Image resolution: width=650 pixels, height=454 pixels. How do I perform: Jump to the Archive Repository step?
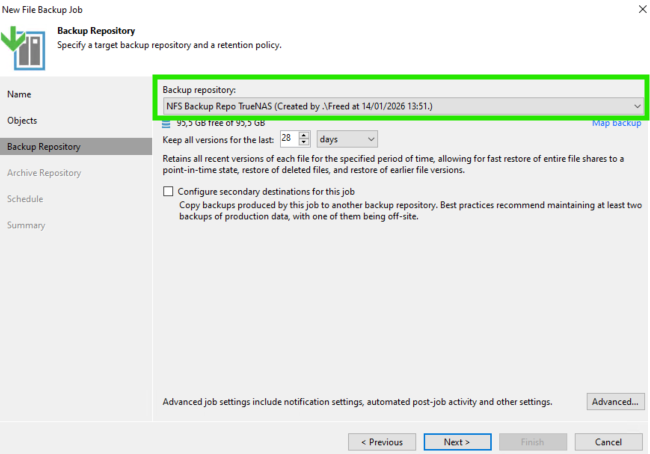[x=44, y=173]
